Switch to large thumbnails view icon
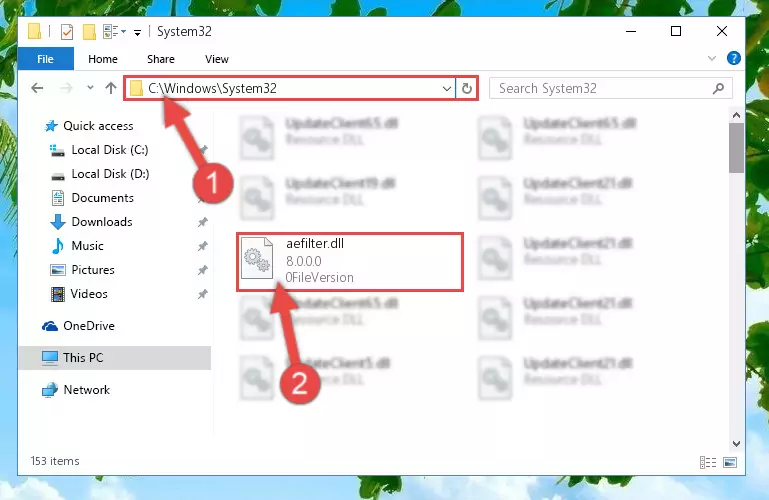Screen dimensions: 769x500 [x=730, y=462]
